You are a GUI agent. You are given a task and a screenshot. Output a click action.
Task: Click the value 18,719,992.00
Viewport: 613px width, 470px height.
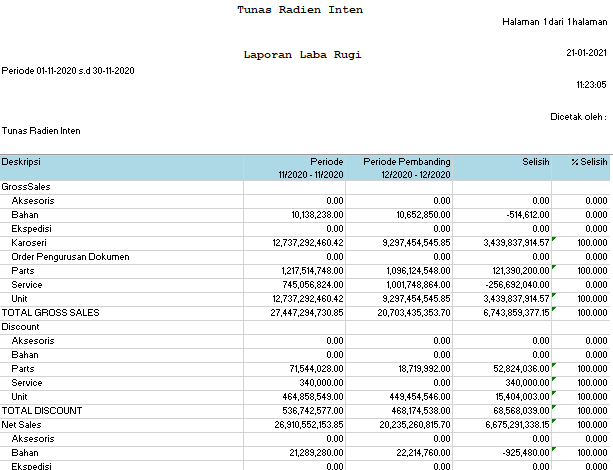point(424,369)
